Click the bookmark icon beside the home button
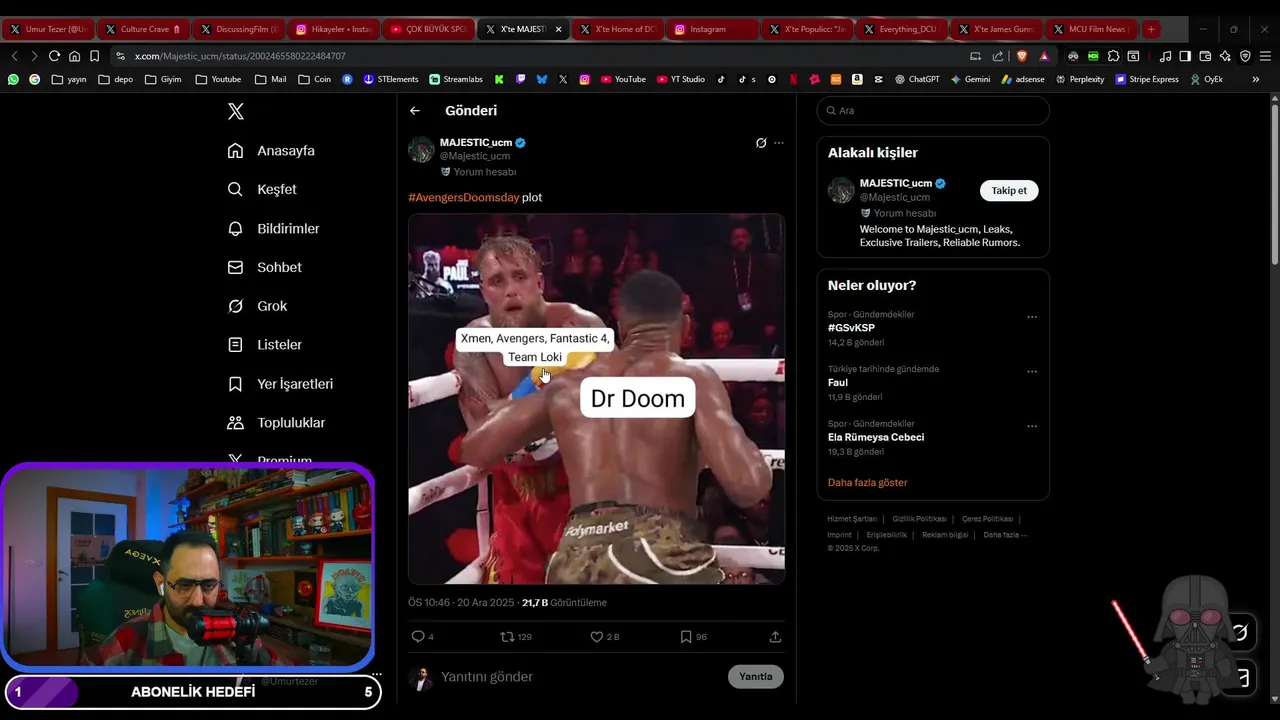Image resolution: width=1280 pixels, height=720 pixels. point(94,56)
